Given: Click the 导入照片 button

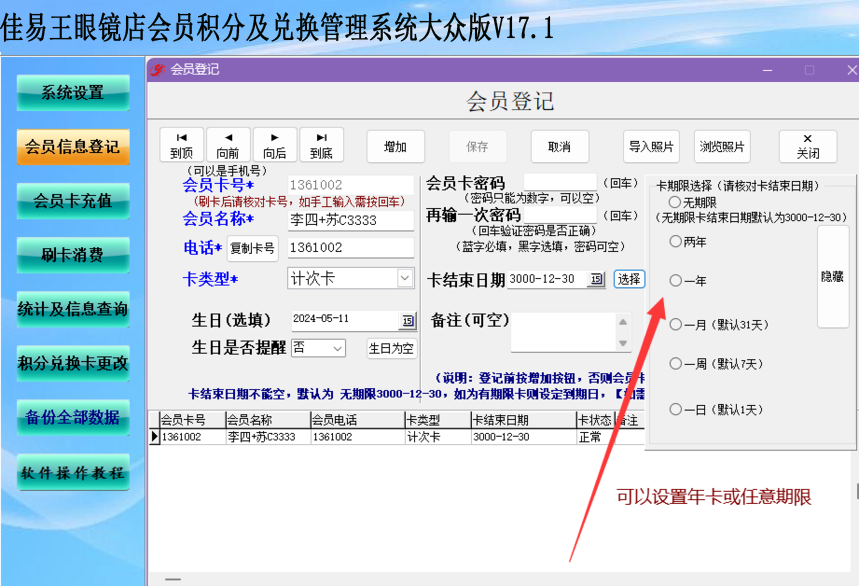Looking at the screenshot, I should [651, 146].
